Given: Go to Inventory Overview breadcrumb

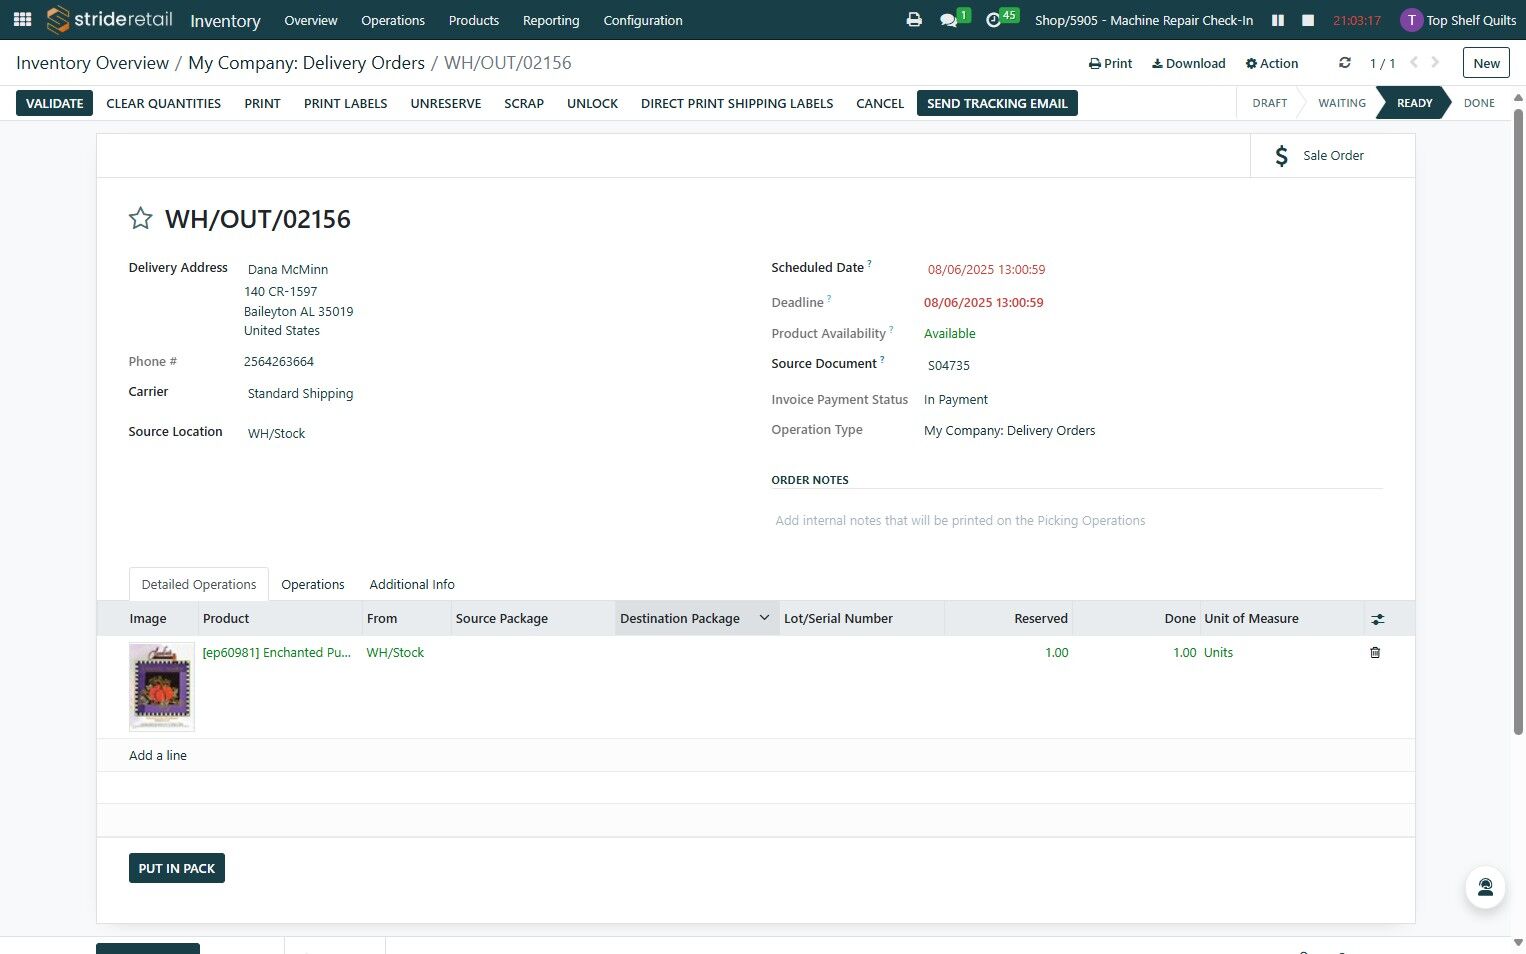Looking at the screenshot, I should point(93,63).
